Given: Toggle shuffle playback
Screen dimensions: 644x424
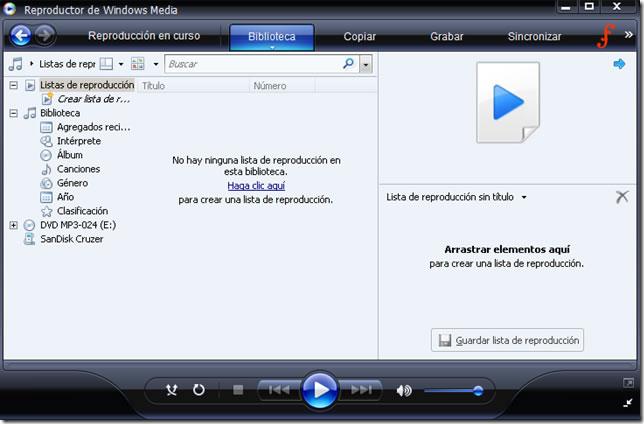Looking at the screenshot, I should pyautogui.click(x=171, y=389).
